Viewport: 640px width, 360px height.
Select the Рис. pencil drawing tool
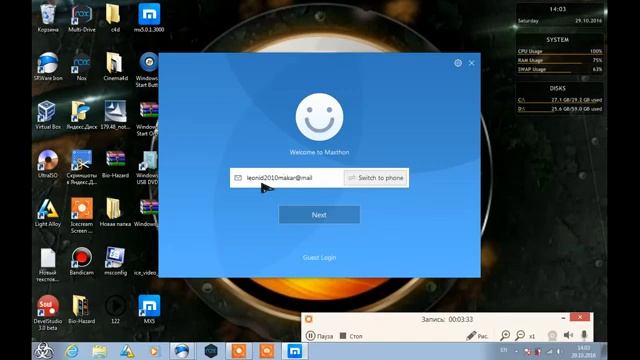click(477, 336)
